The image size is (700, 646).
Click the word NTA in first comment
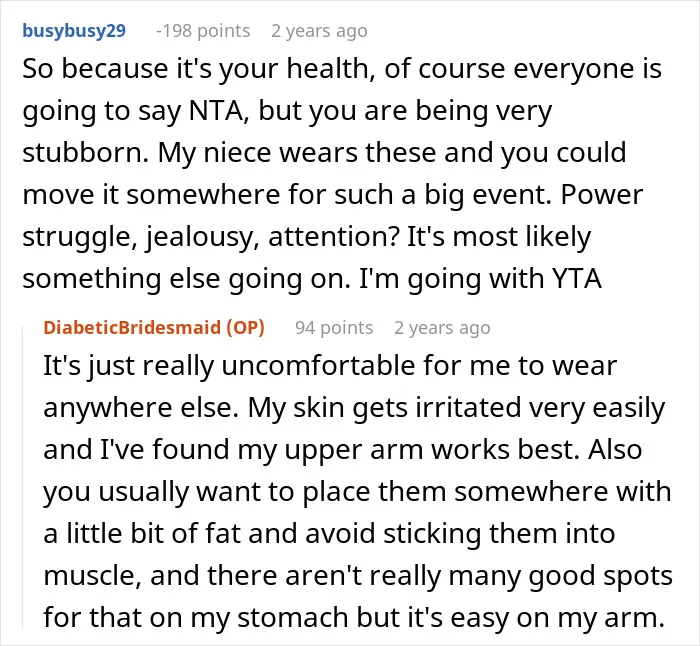[x=217, y=111]
